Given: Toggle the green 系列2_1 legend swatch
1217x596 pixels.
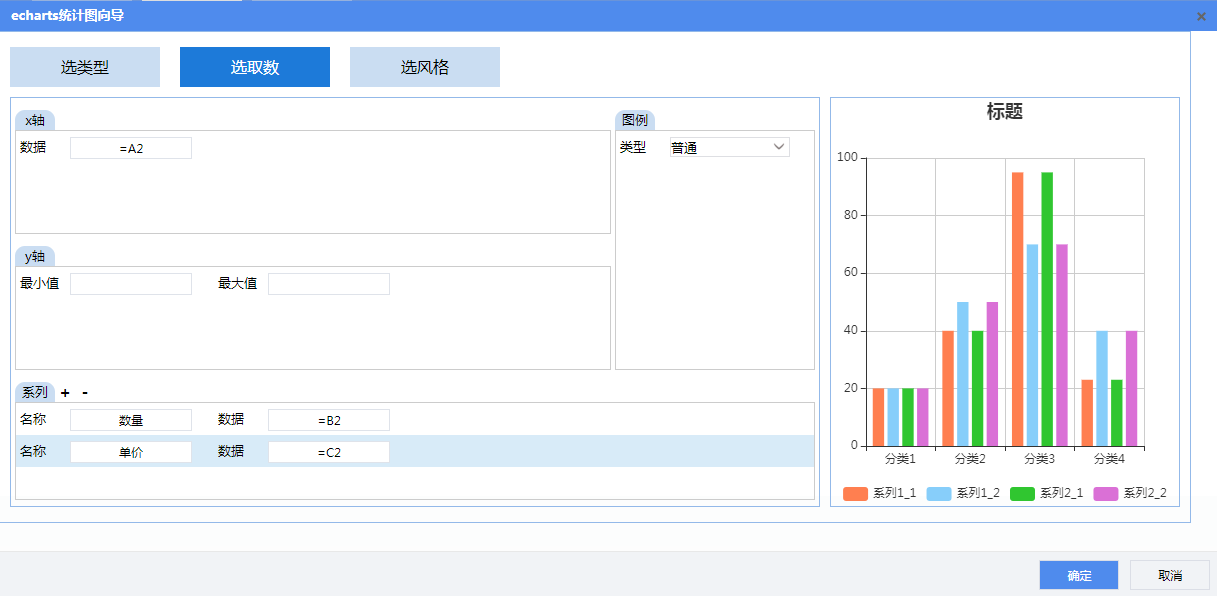Looking at the screenshot, I should tap(1022, 493).
